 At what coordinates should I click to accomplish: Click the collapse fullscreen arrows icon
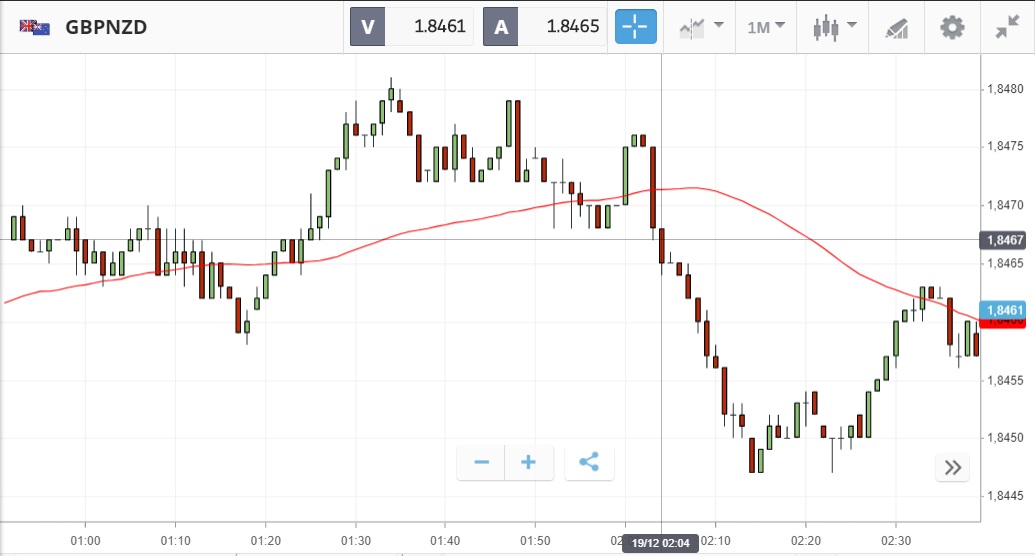coord(1007,27)
